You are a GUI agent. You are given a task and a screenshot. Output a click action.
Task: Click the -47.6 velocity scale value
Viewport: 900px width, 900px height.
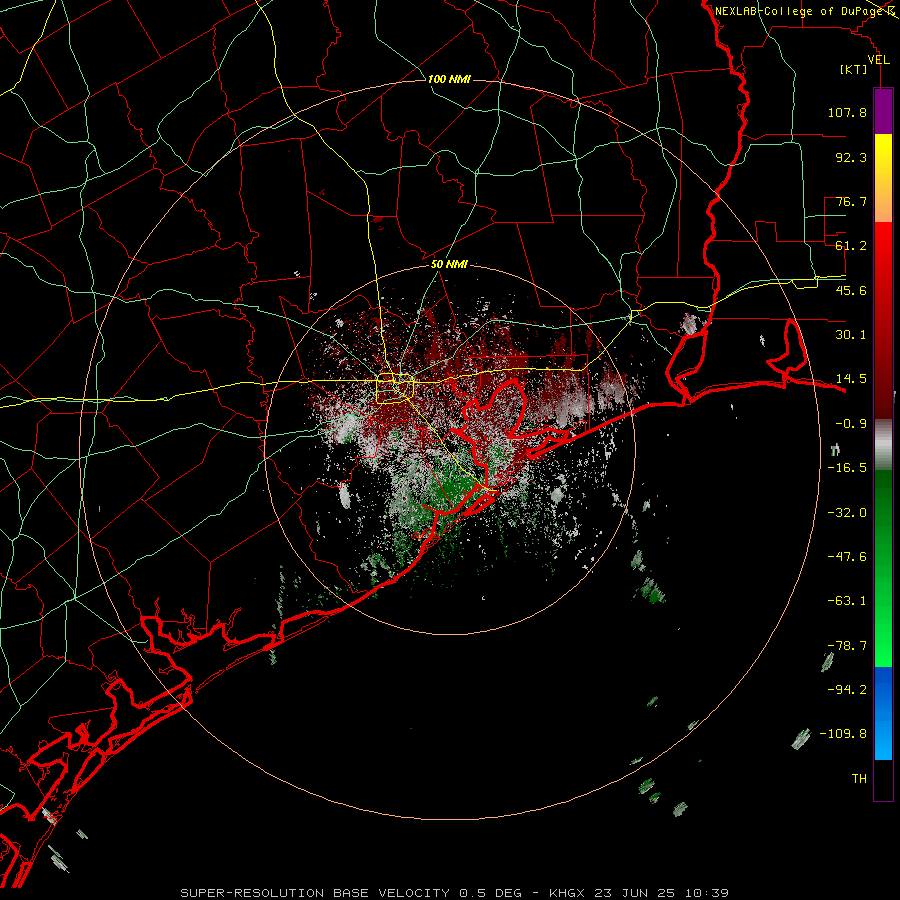847,557
